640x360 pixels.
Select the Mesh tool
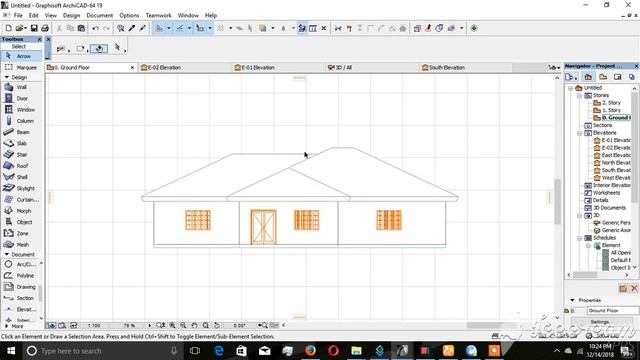[21, 244]
